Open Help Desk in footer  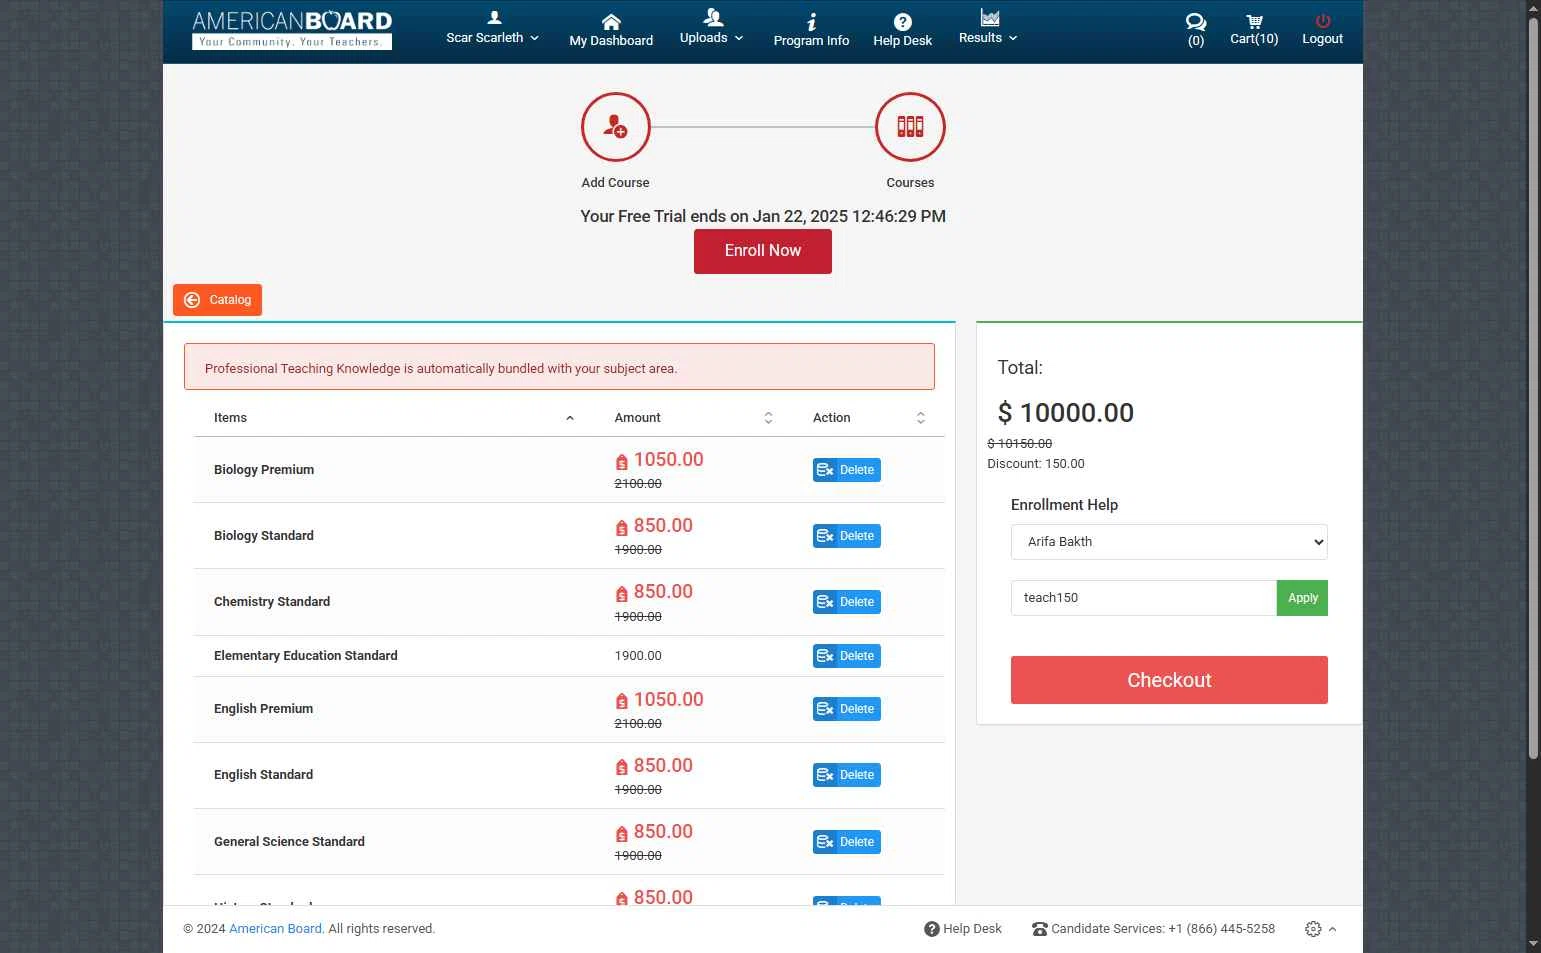tap(963, 929)
